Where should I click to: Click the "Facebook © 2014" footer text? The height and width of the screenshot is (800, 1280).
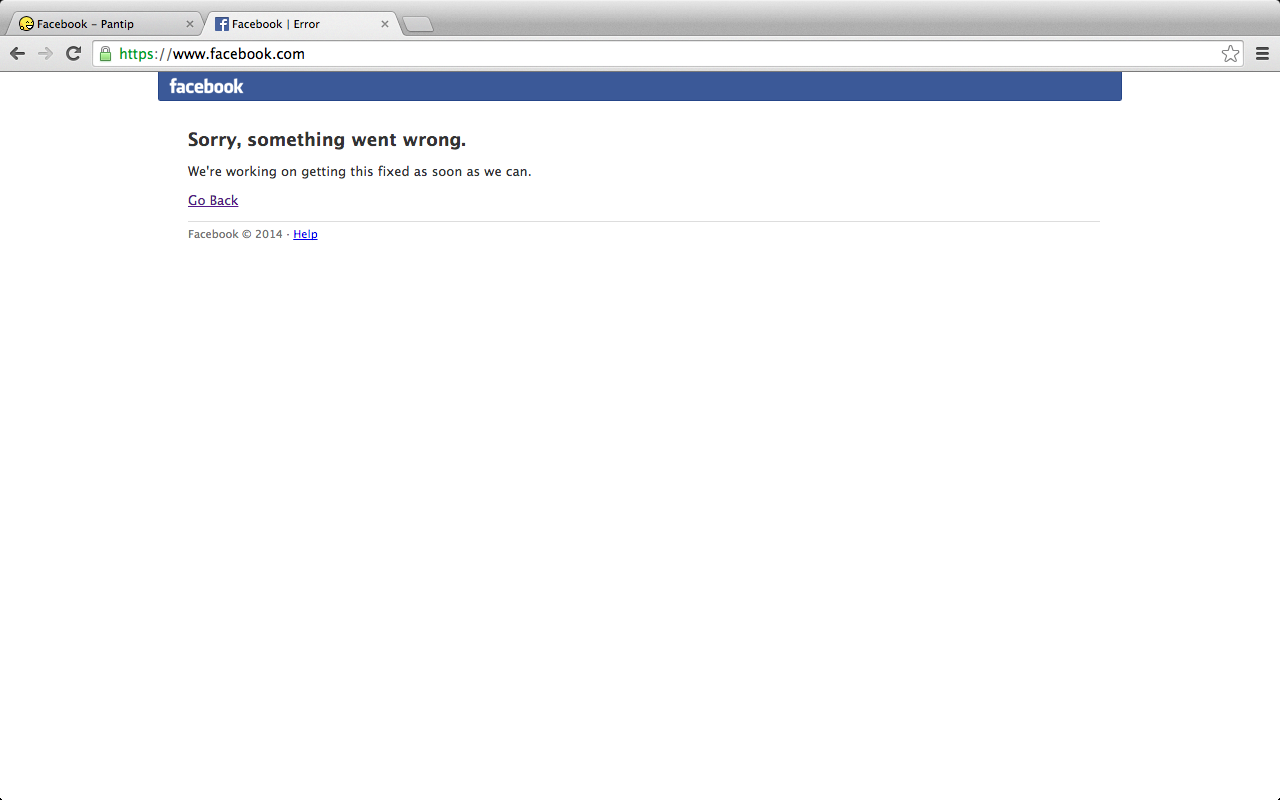click(x=235, y=234)
